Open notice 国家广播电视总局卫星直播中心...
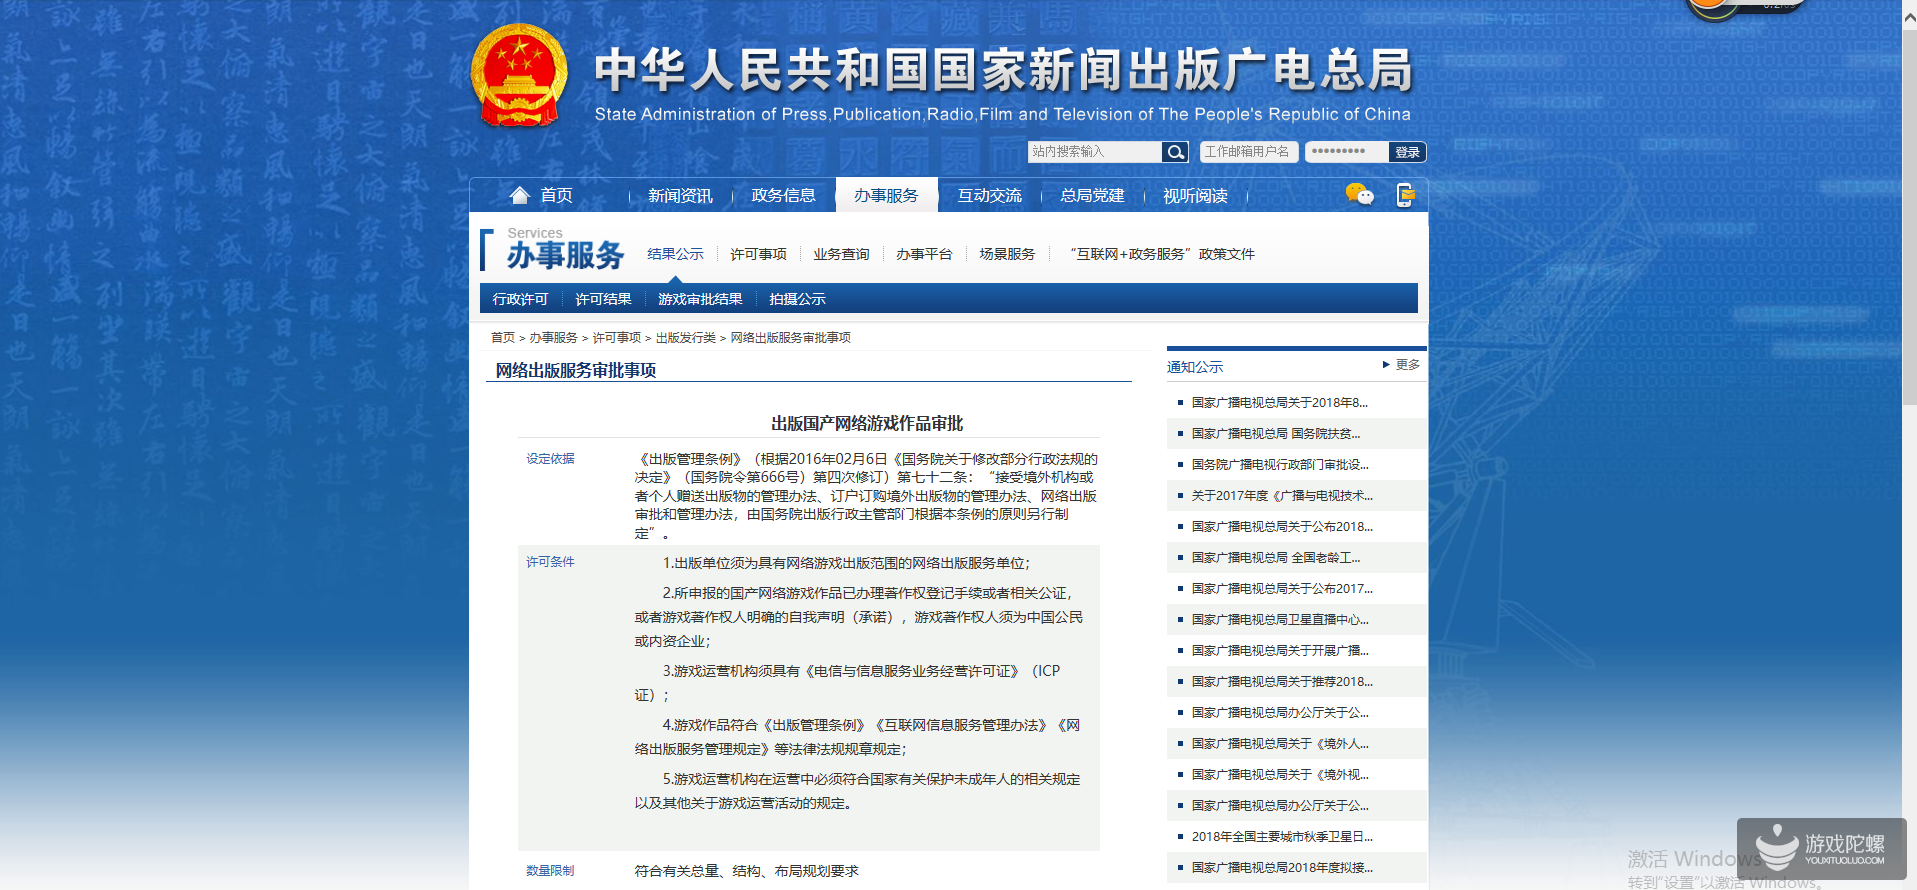1917x890 pixels. [x=1280, y=620]
